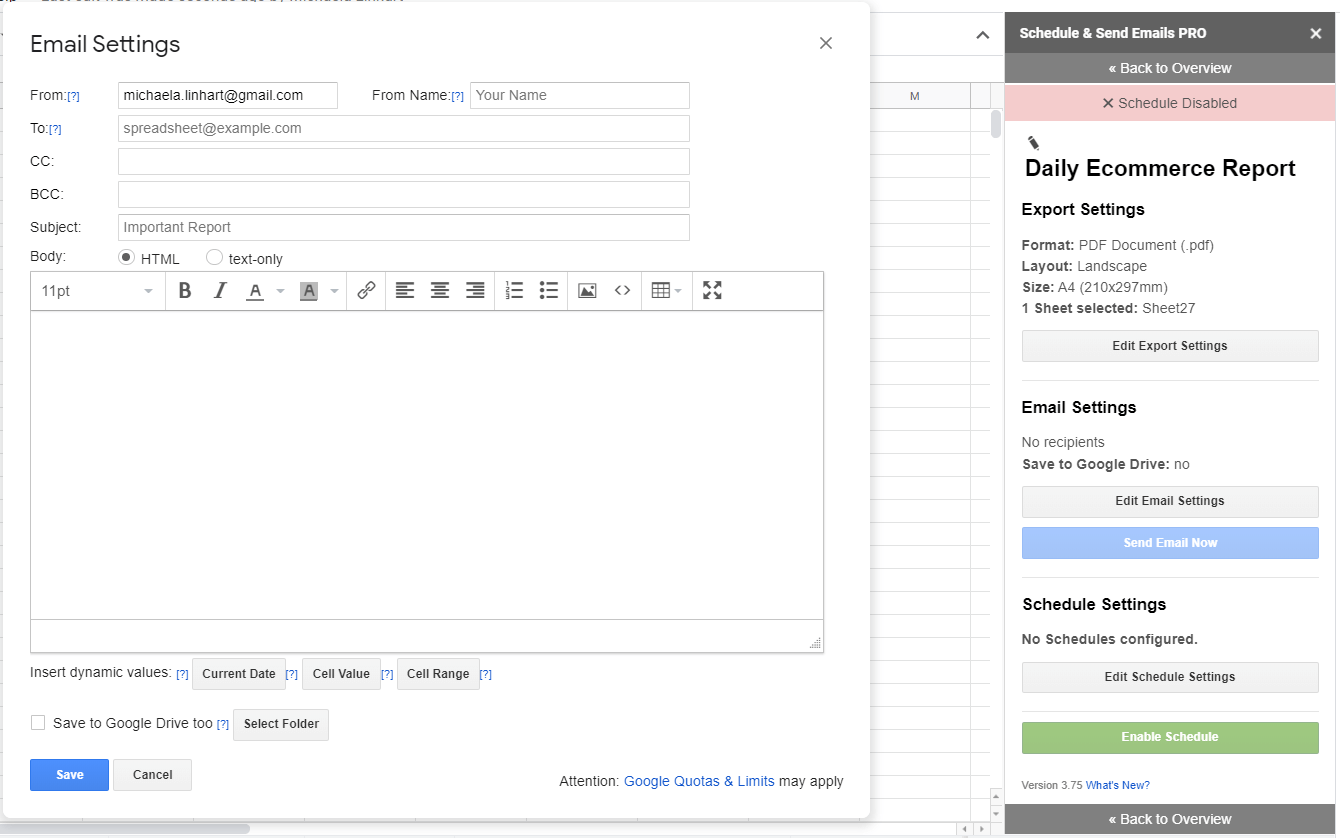1340x838 pixels.
Task: Insert a bulleted list in the body
Action: point(548,291)
